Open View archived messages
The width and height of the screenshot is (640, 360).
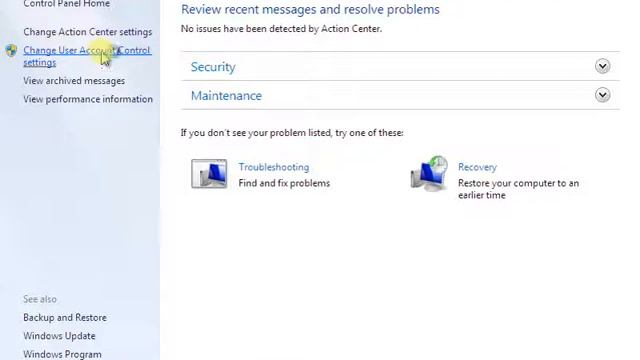(74, 81)
